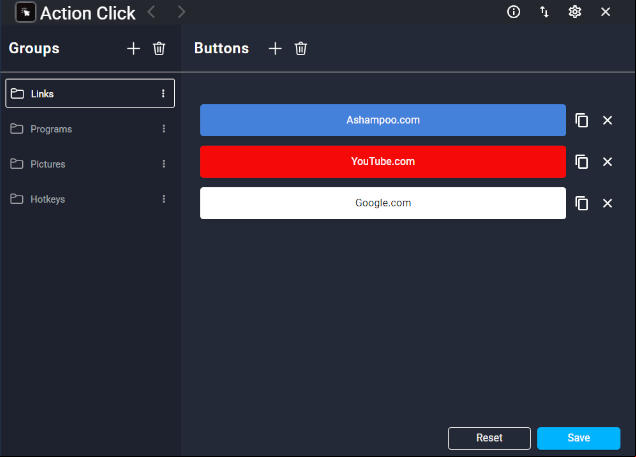Screen dimensions: 636x457
Task: Delete button using Buttons trash icon
Action: [x=301, y=48]
